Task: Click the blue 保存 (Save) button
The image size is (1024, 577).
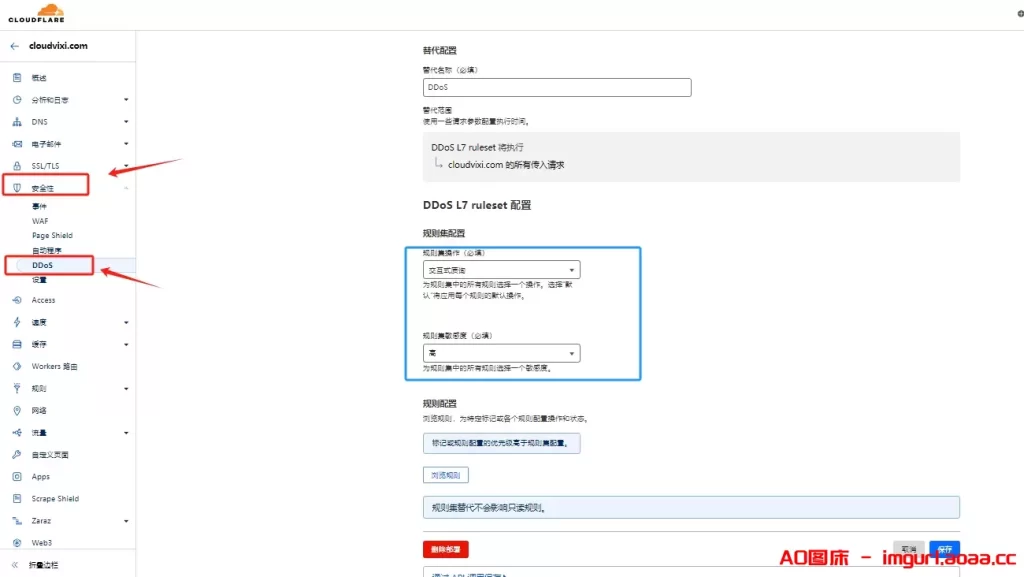Action: pos(944,549)
